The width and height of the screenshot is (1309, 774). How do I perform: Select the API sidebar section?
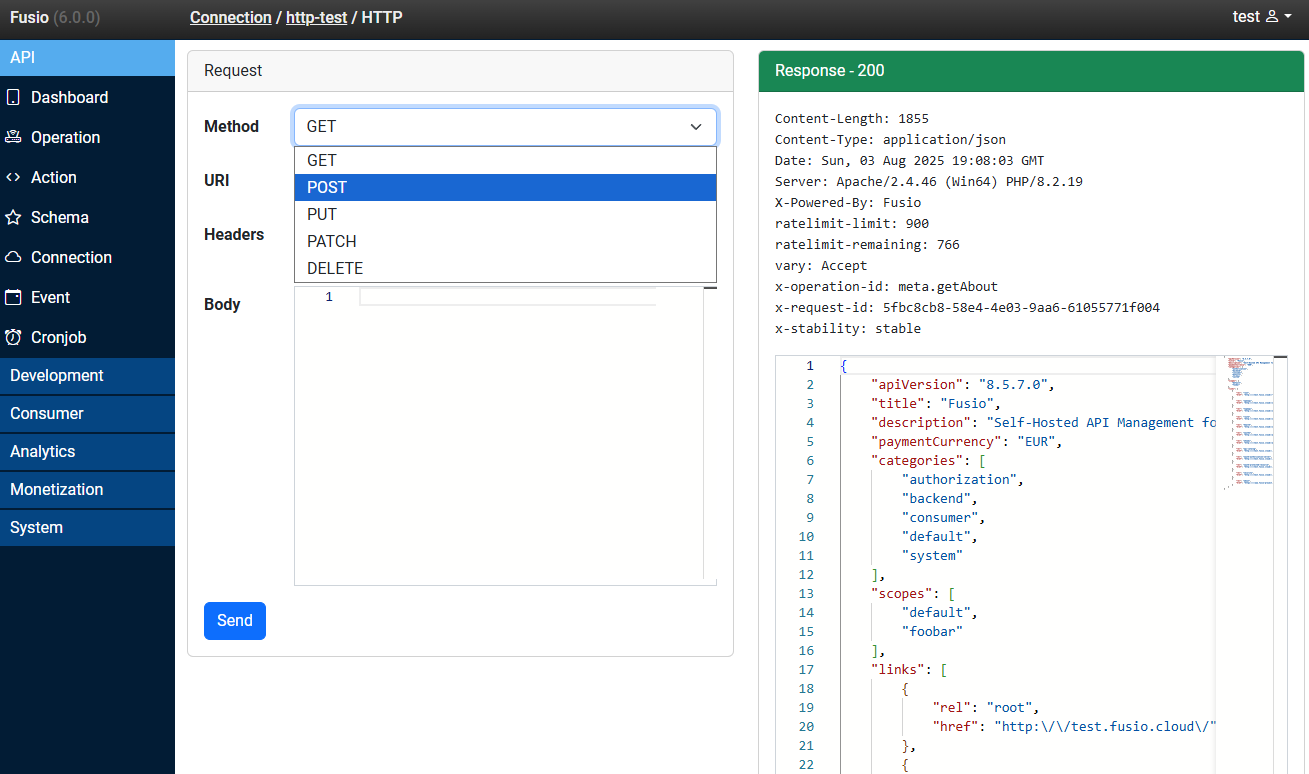tap(87, 58)
